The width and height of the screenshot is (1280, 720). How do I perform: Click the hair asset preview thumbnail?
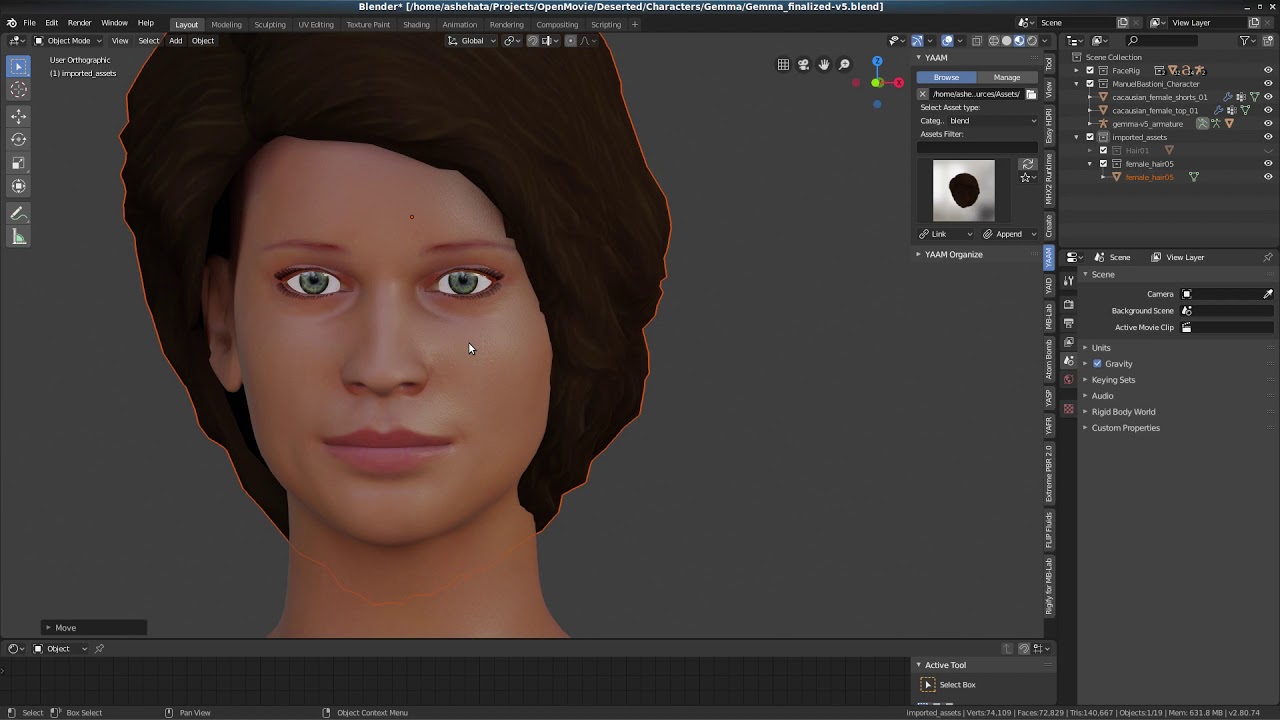click(x=964, y=190)
